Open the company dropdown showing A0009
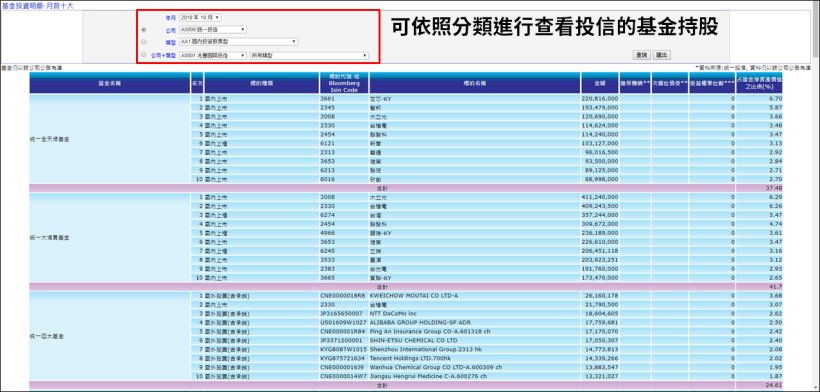Image resolution: width=820 pixels, height=392 pixels. tap(212, 30)
